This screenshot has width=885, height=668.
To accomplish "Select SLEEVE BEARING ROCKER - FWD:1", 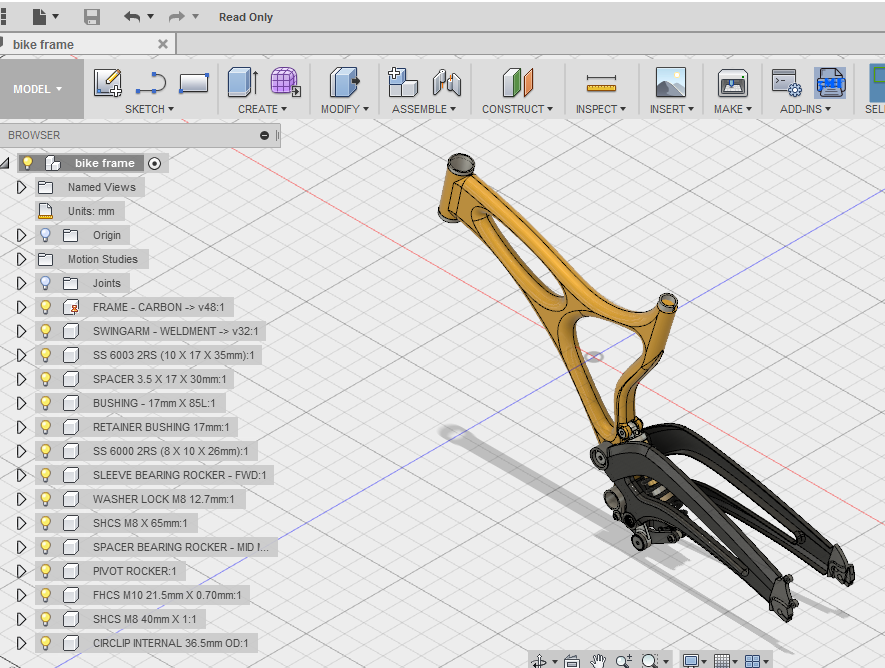I will pos(154,475).
